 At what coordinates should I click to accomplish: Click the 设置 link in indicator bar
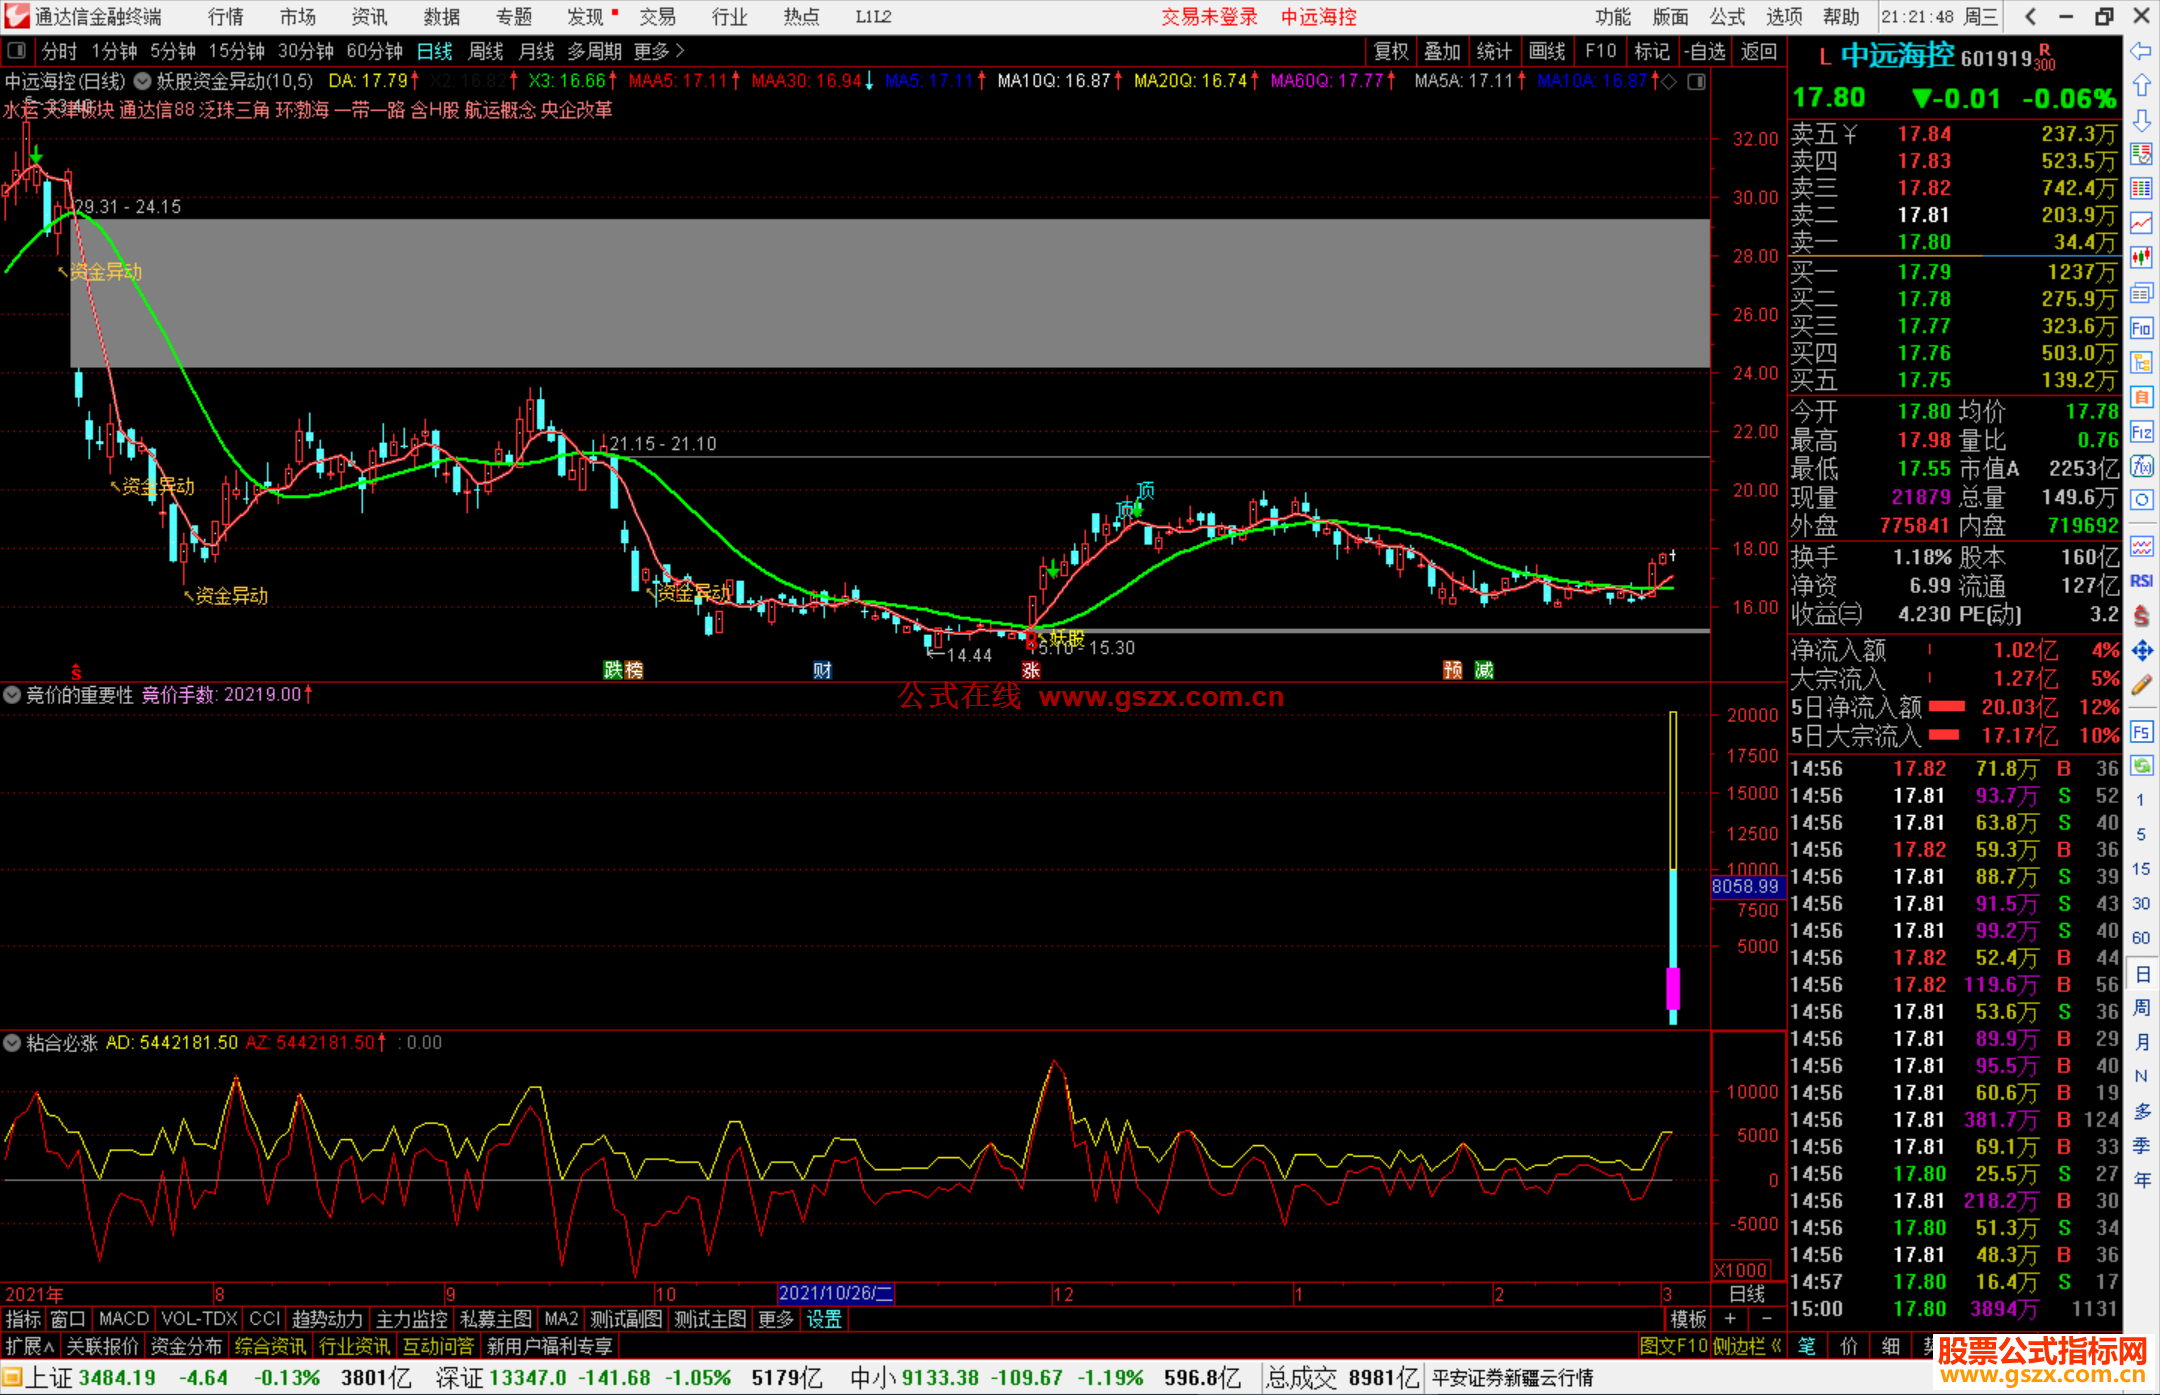click(x=824, y=1319)
